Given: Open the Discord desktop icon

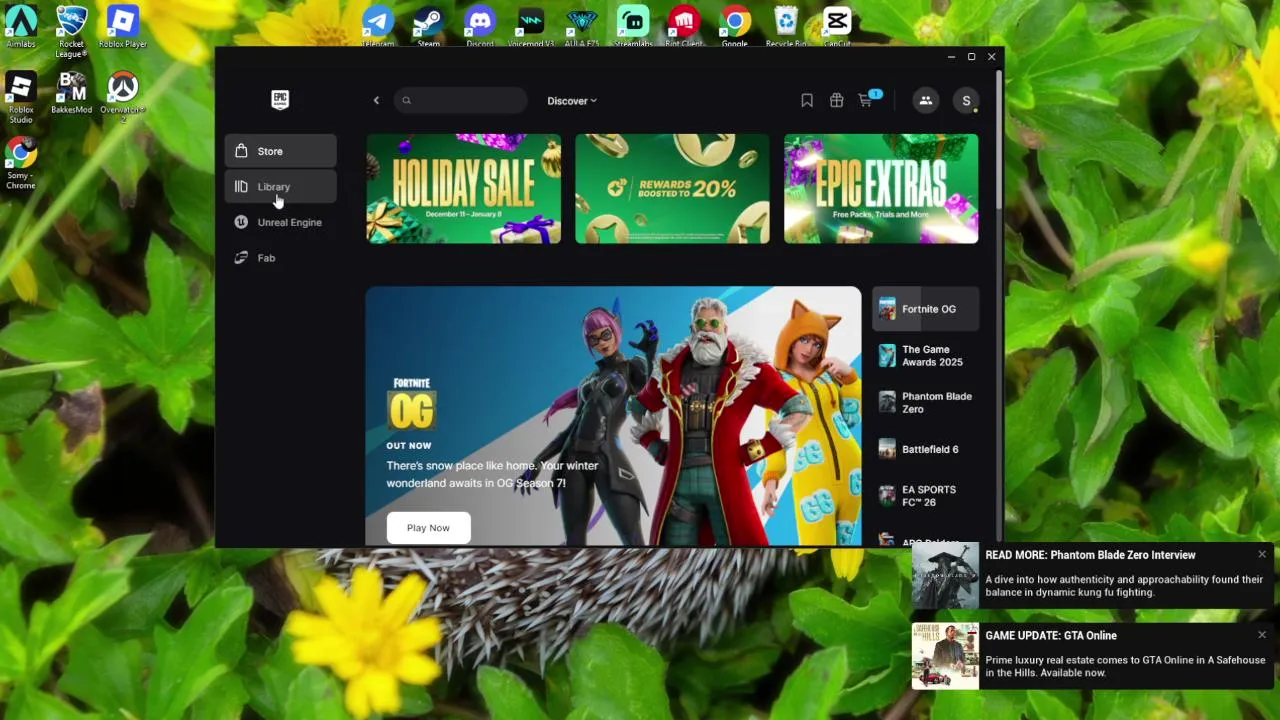Looking at the screenshot, I should click(480, 26).
